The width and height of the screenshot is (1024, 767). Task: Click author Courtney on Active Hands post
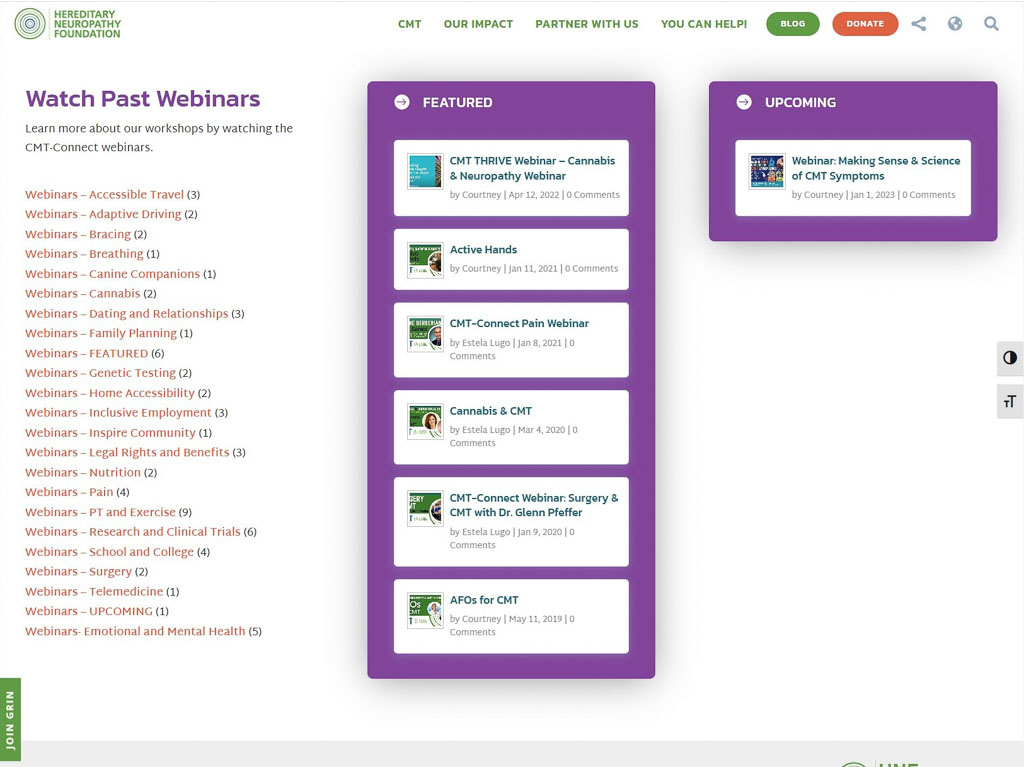[x=481, y=269]
